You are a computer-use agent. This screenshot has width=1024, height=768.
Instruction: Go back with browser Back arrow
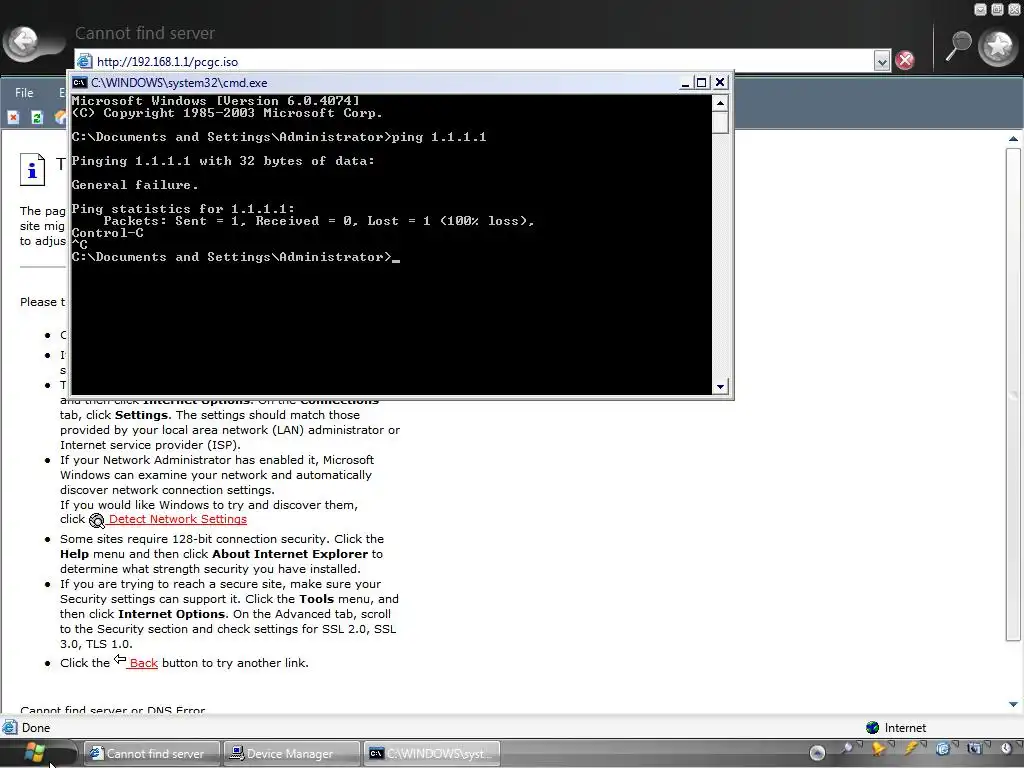pos(25,43)
